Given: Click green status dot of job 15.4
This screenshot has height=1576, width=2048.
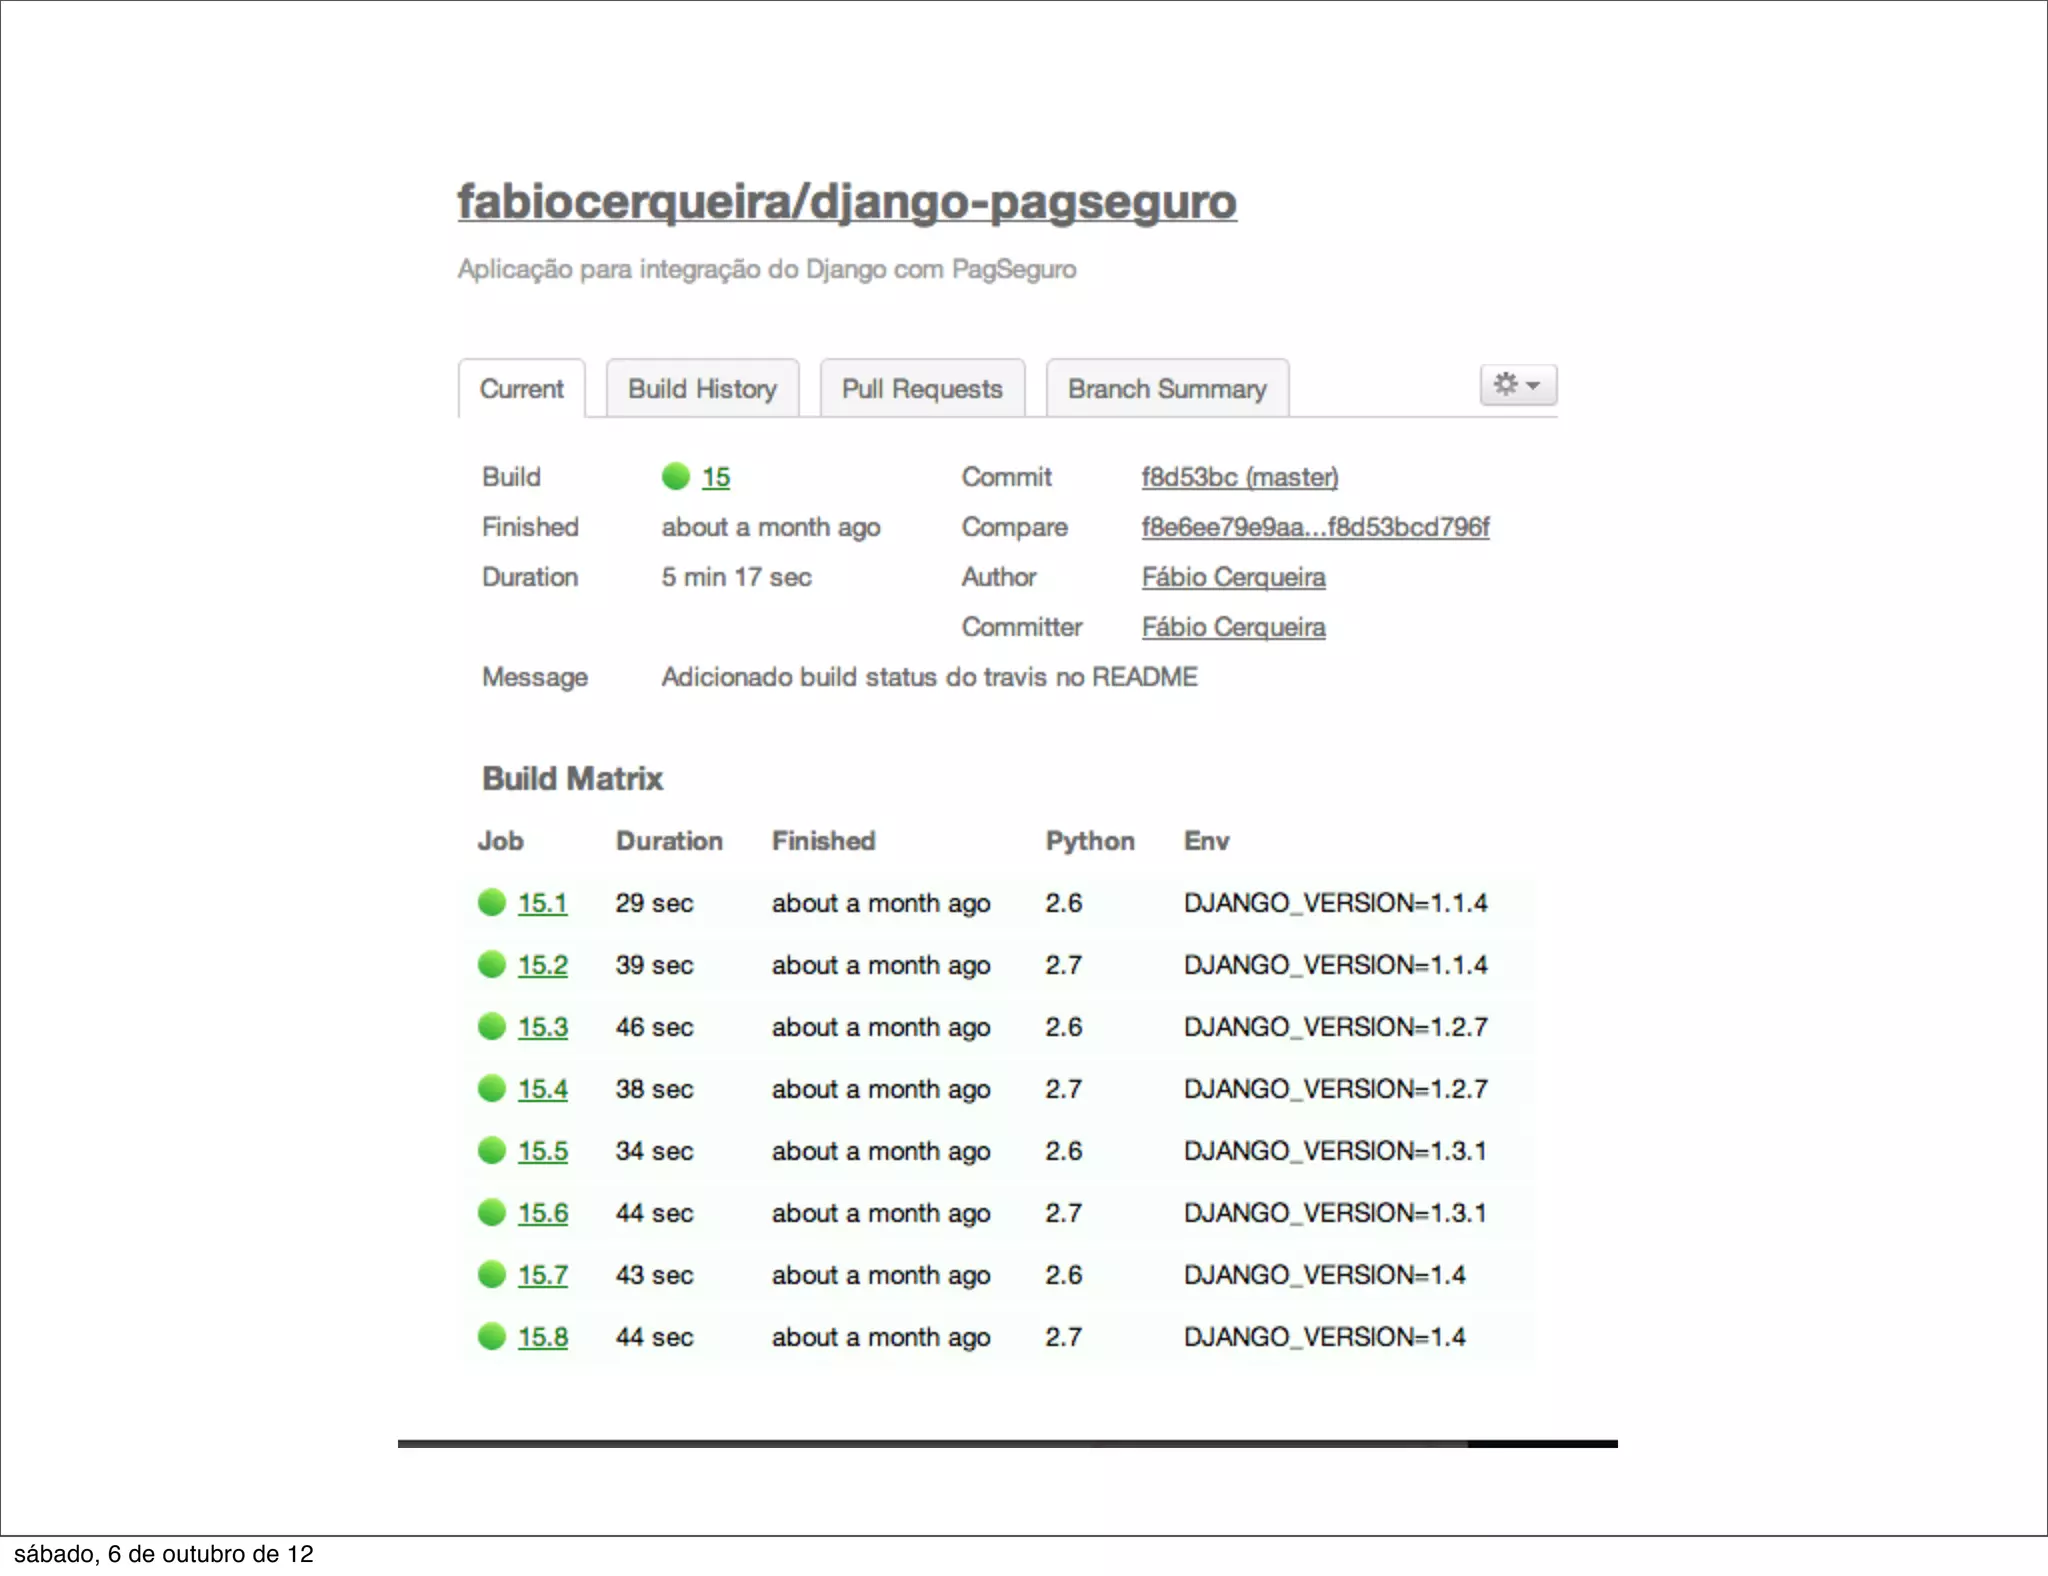Looking at the screenshot, I should [x=492, y=1088].
